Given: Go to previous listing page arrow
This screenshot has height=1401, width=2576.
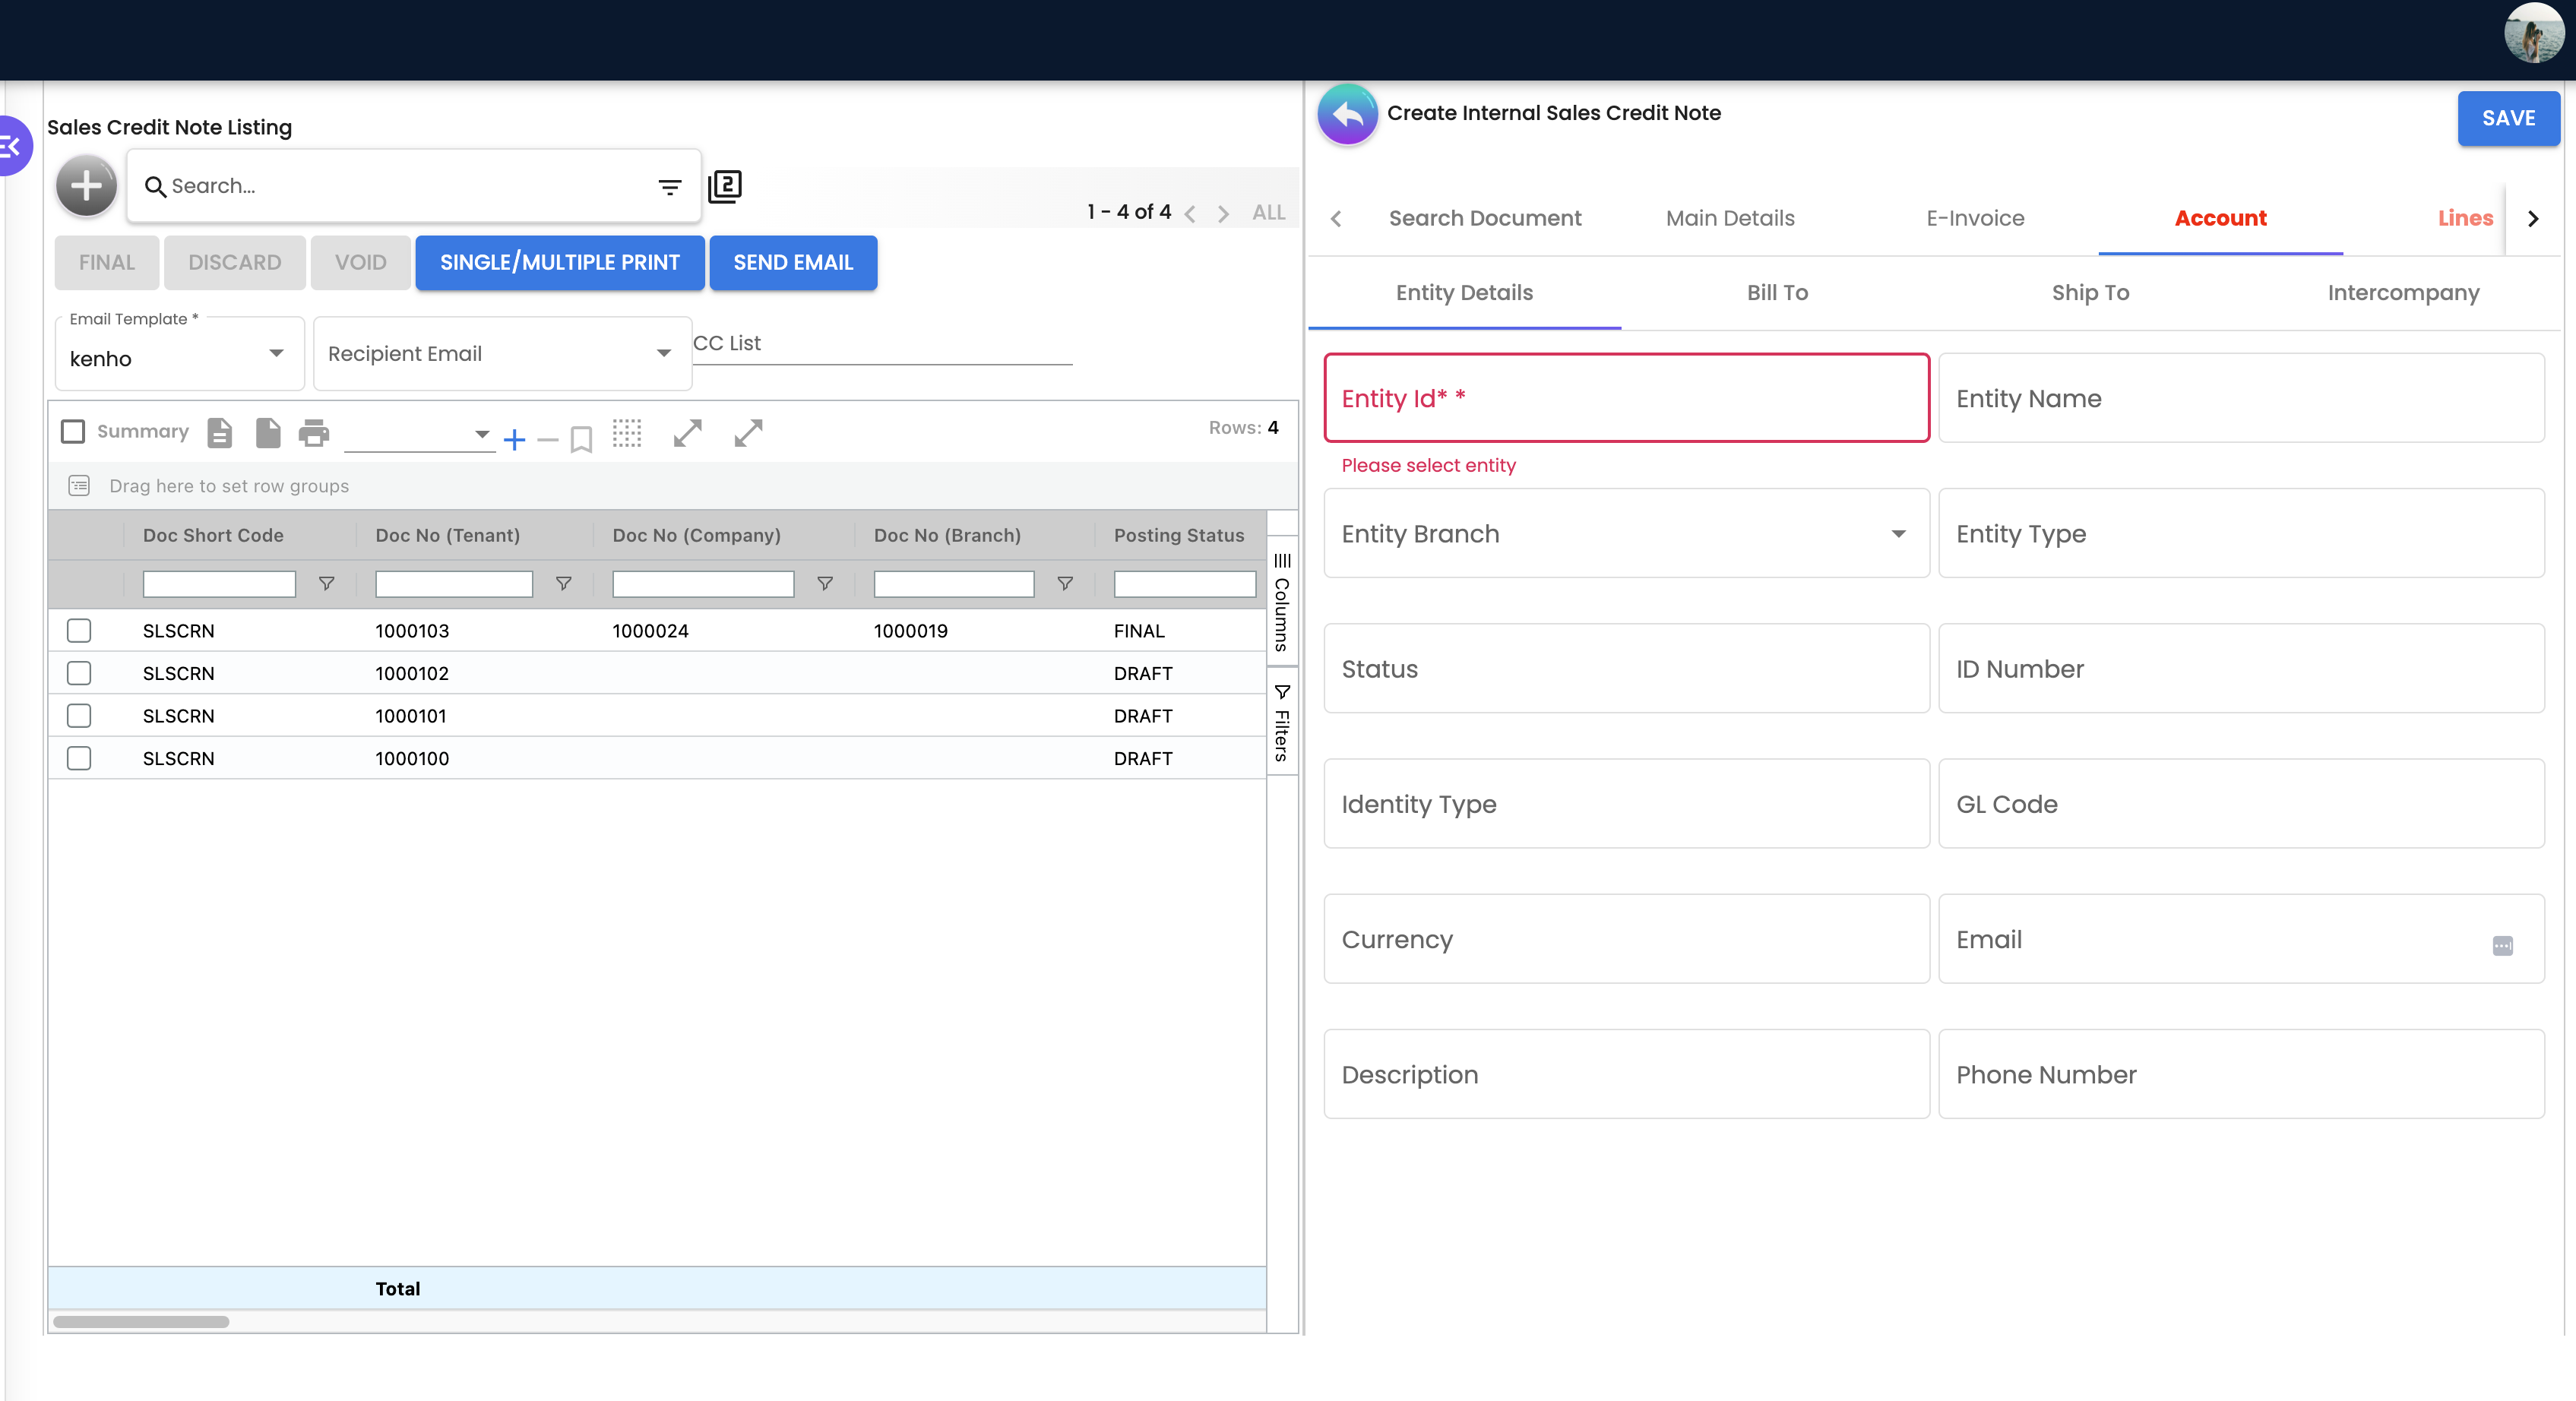Looking at the screenshot, I should (x=1190, y=213).
